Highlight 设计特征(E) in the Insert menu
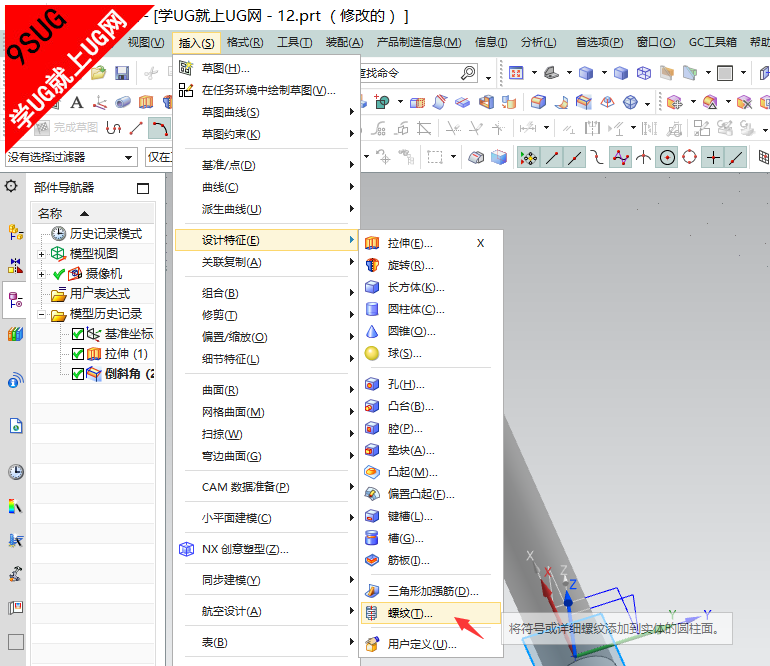The image size is (770, 666). tap(266, 240)
